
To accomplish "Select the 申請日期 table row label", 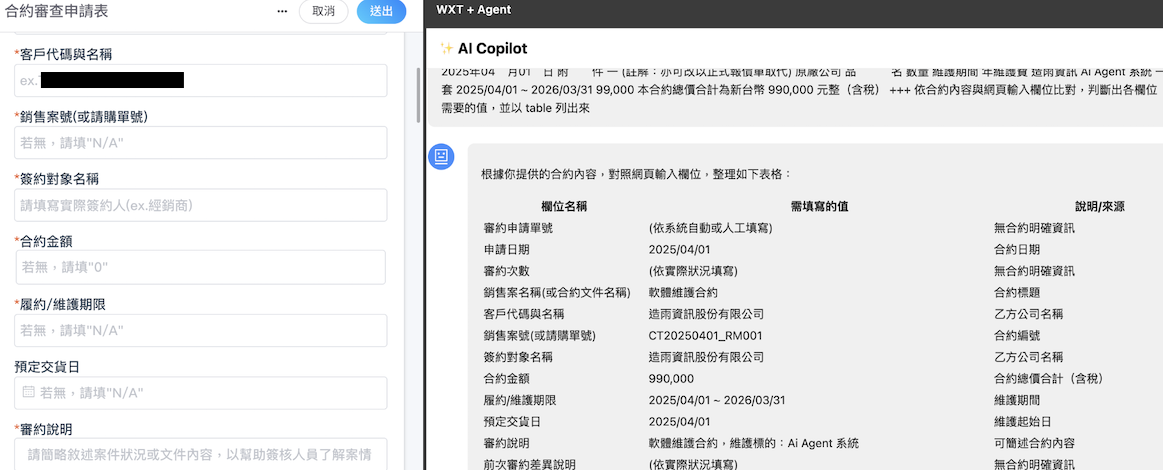I will [506, 250].
